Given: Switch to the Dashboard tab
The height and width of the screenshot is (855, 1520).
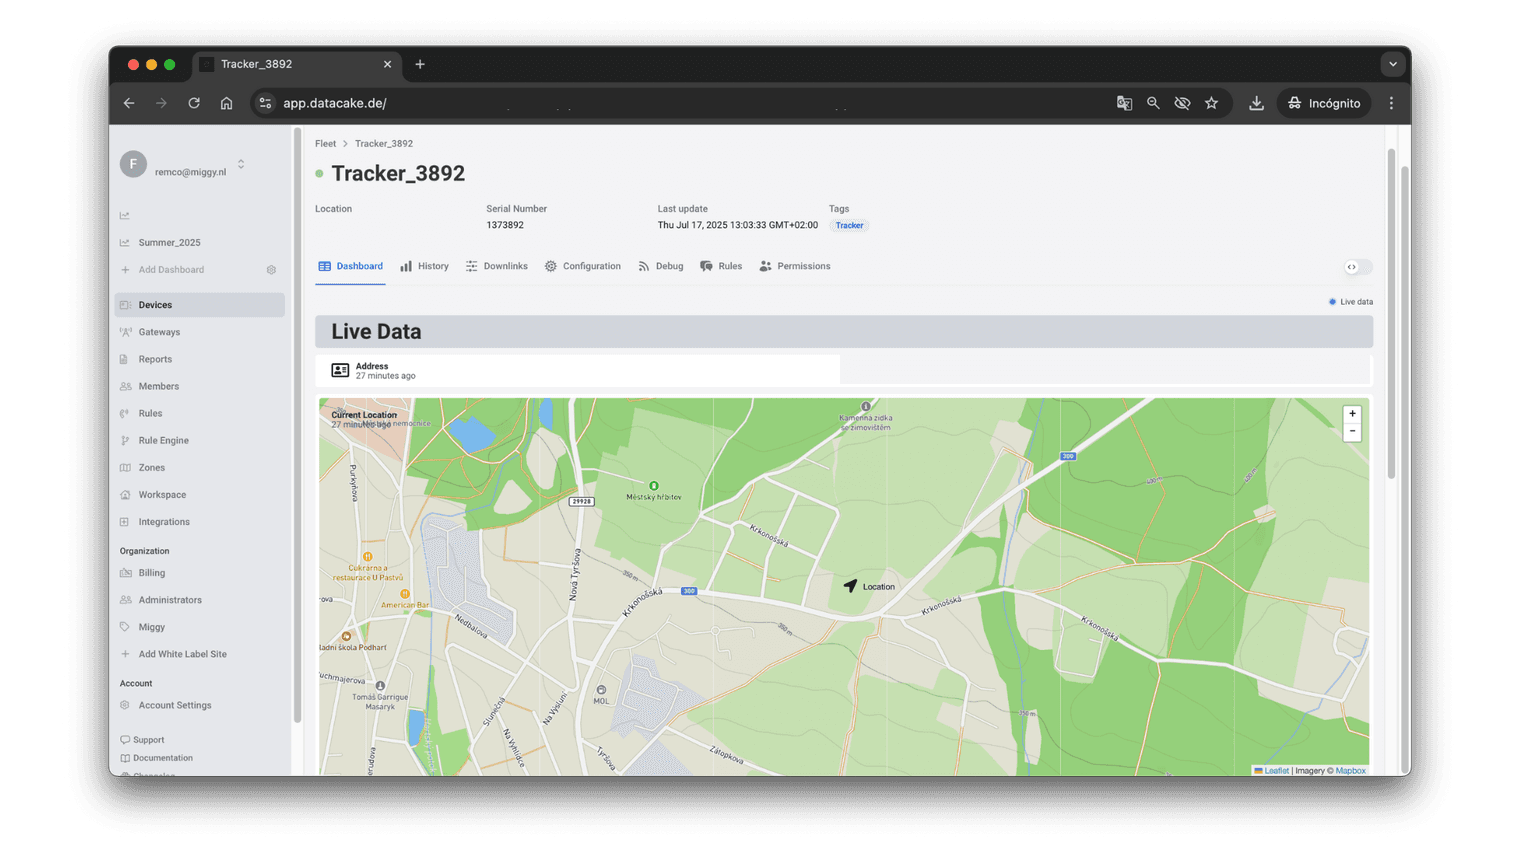Looking at the screenshot, I should click(x=350, y=266).
